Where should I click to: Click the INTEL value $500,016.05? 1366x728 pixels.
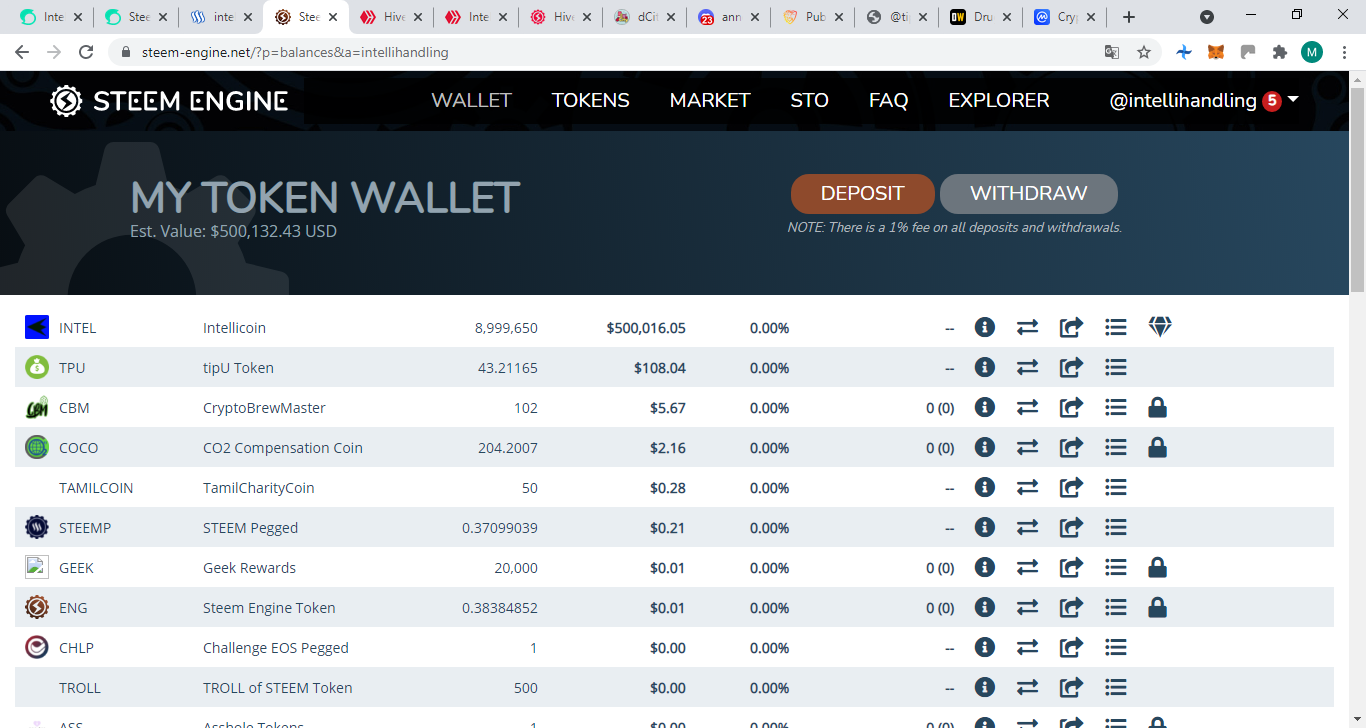(x=646, y=328)
